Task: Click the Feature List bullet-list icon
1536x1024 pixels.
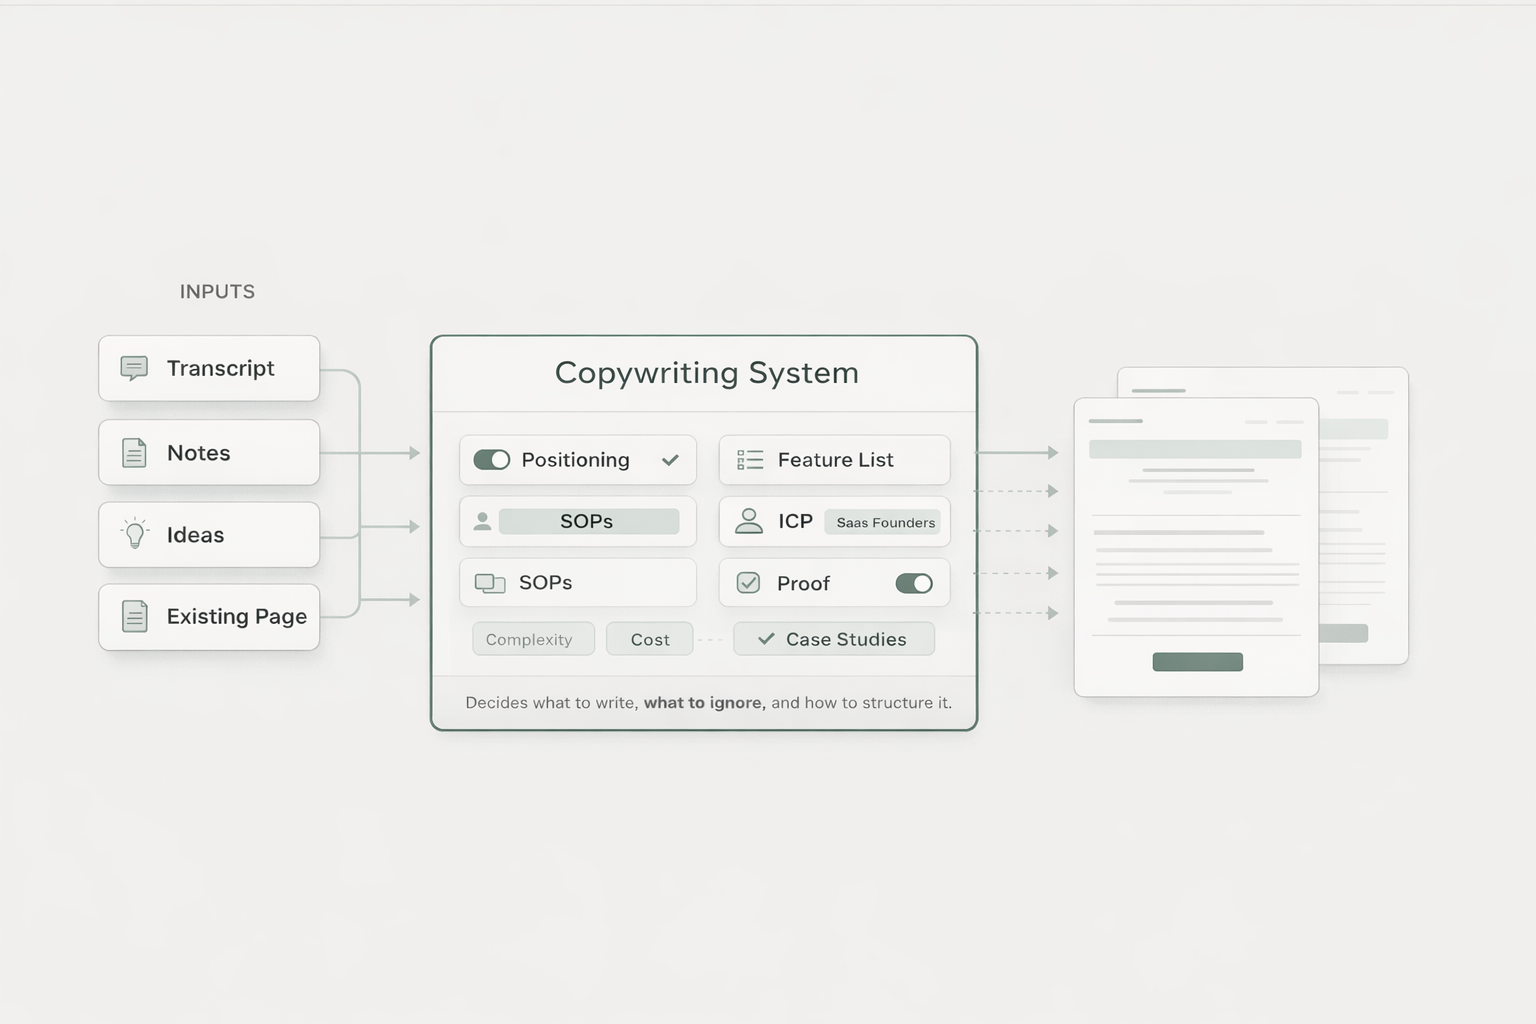Action: 750,460
